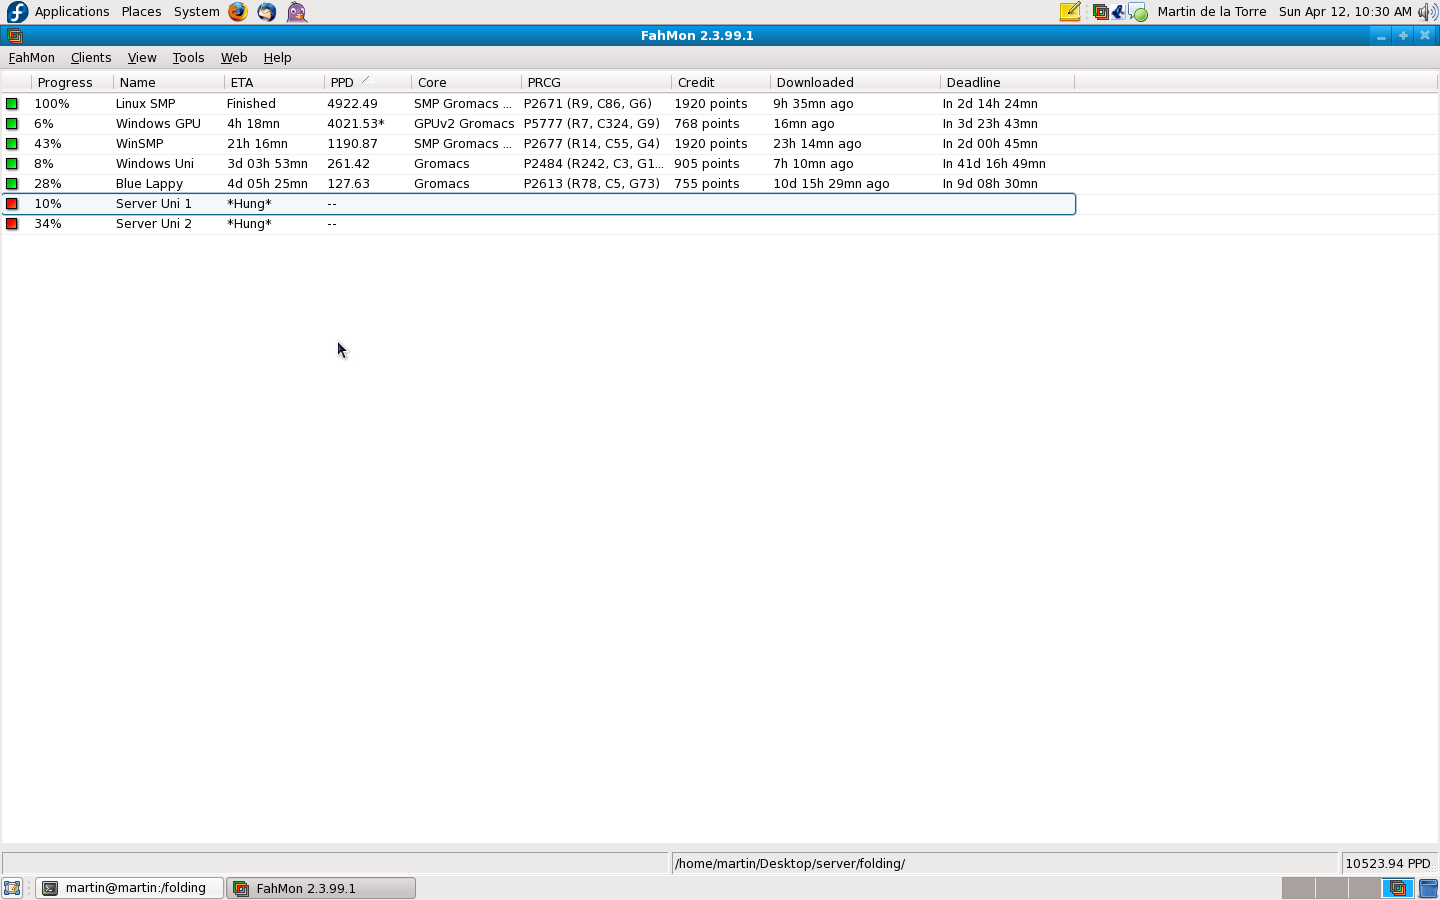Image resolution: width=1440 pixels, height=900 pixels.
Task: Open the Clients menu
Action: 91,58
